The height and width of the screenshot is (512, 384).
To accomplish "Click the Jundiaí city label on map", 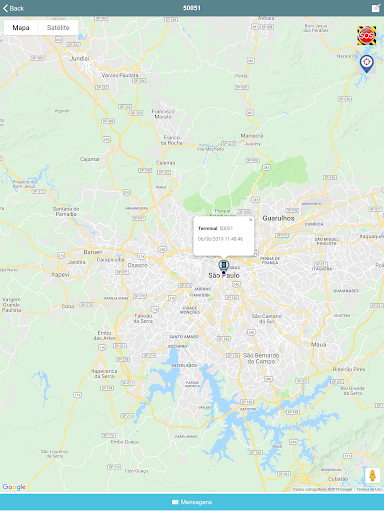I will coord(80,58).
